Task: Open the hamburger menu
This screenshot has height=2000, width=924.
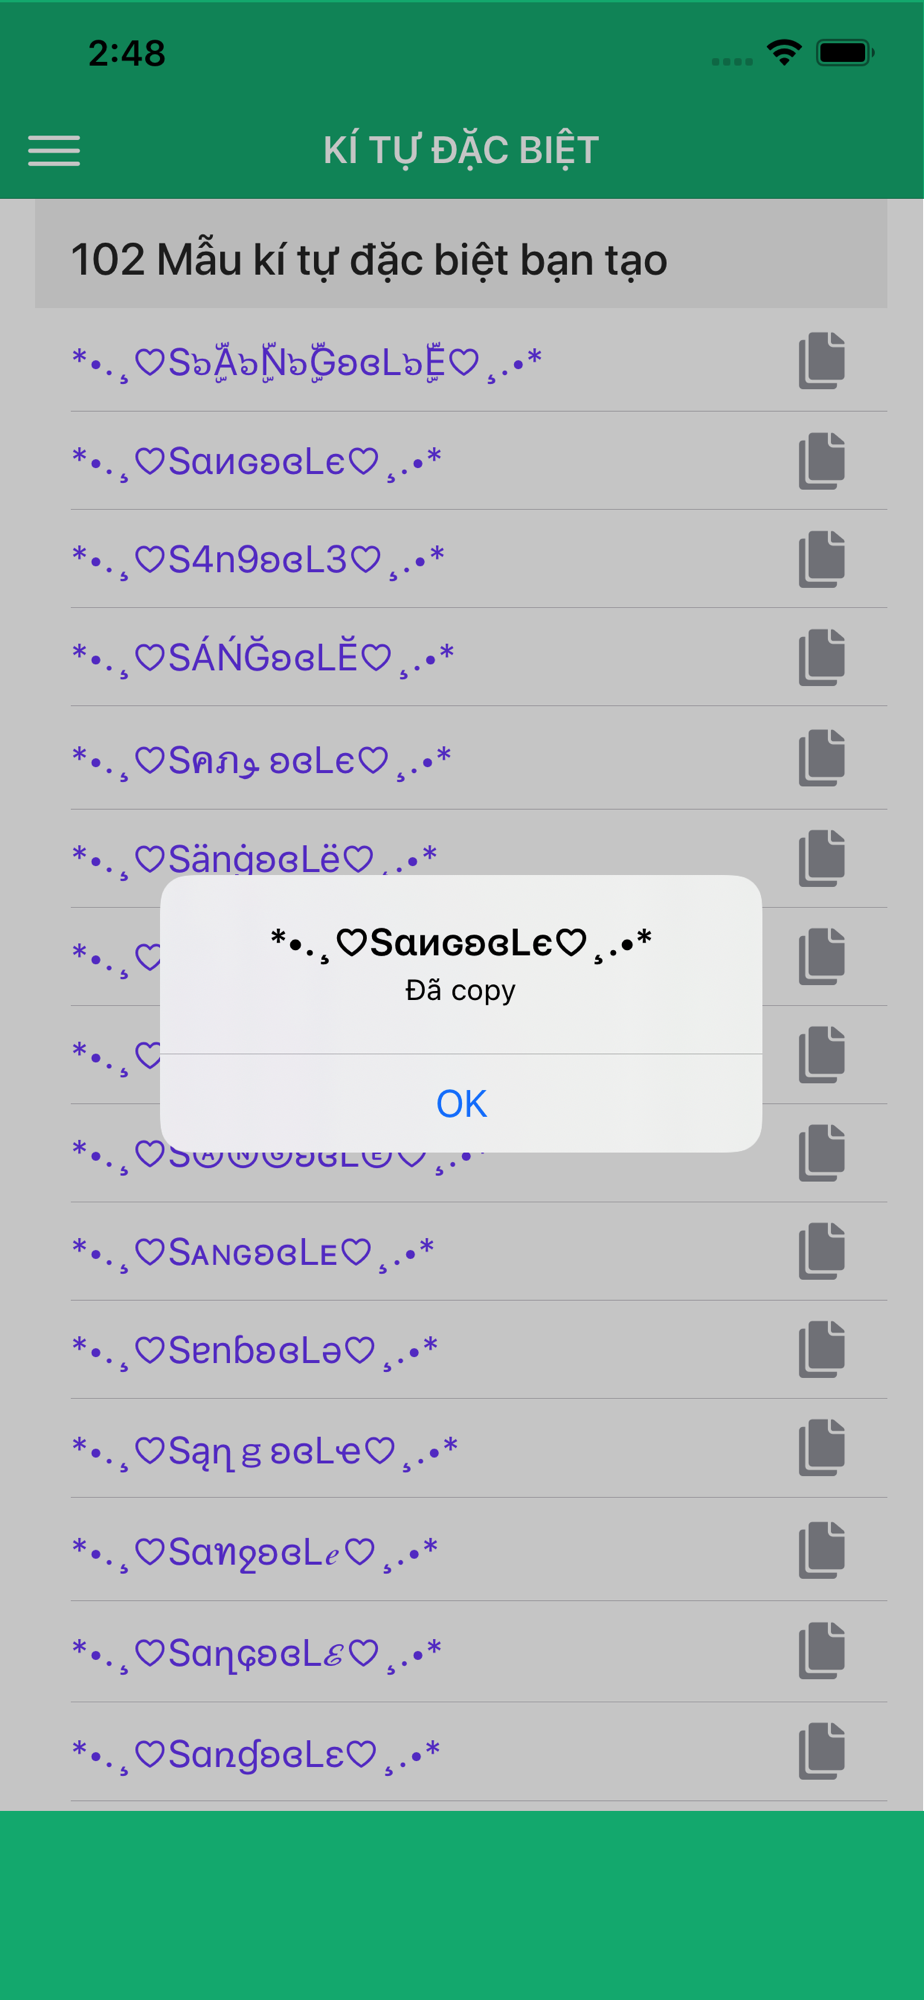Action: coord(54,151)
